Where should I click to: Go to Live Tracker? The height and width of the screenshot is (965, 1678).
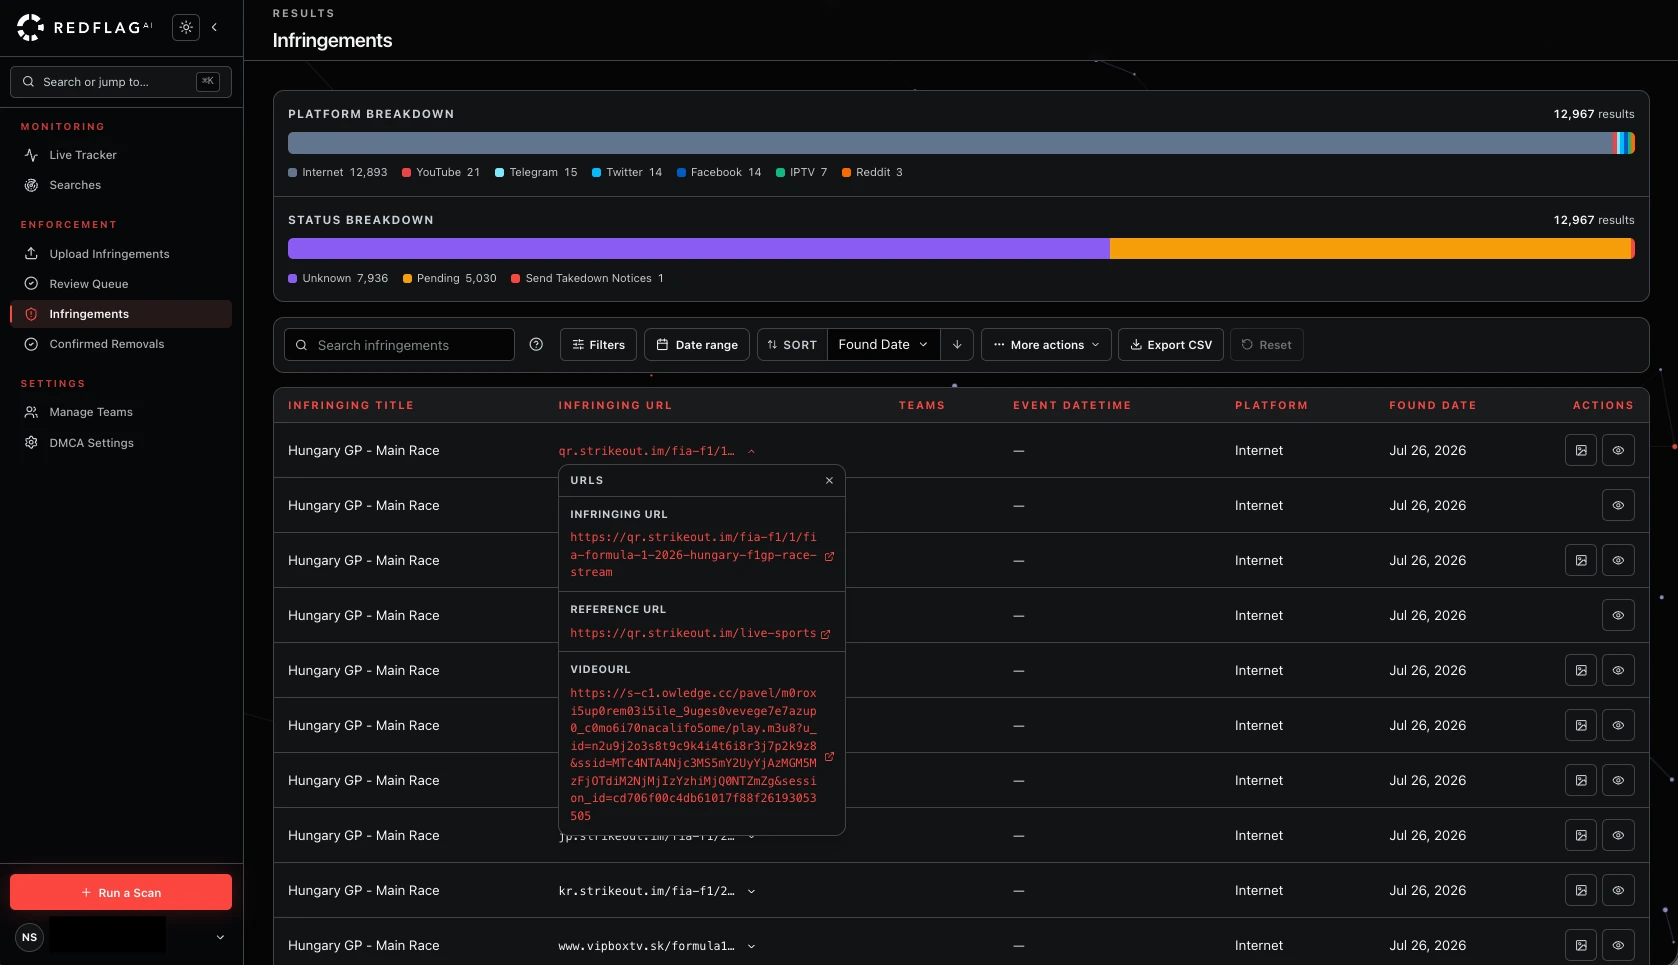121,155
